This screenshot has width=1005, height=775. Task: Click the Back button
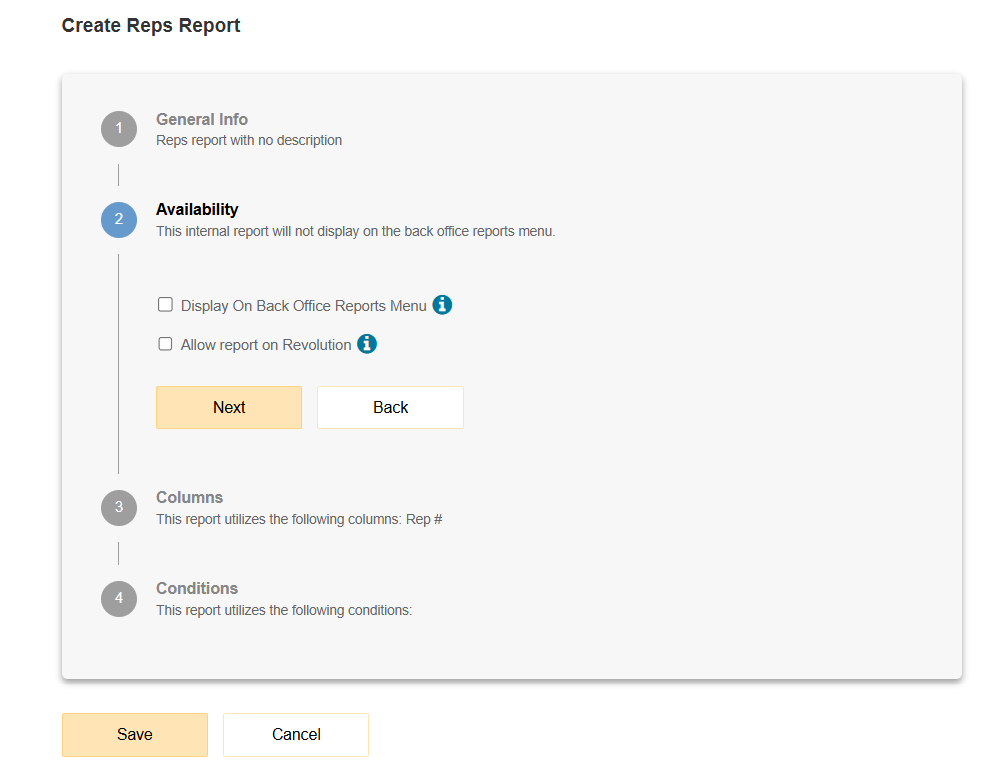coord(390,407)
